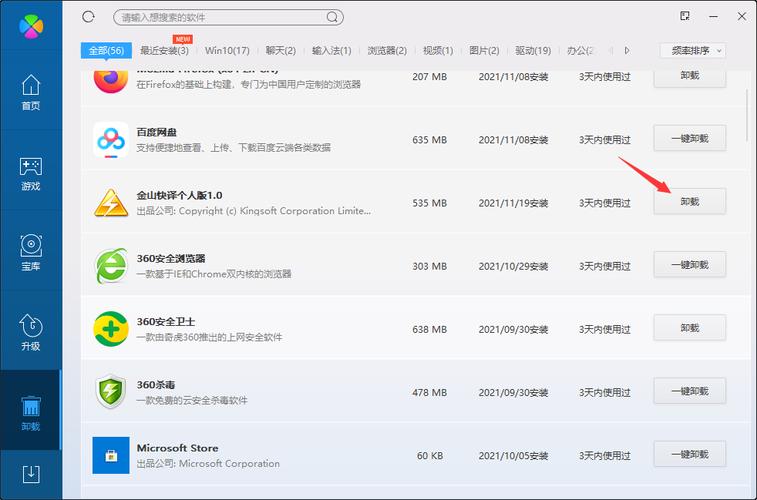Click the magnifier search icon
Image resolution: width=757 pixels, height=500 pixels.
pyautogui.click(x=332, y=17)
